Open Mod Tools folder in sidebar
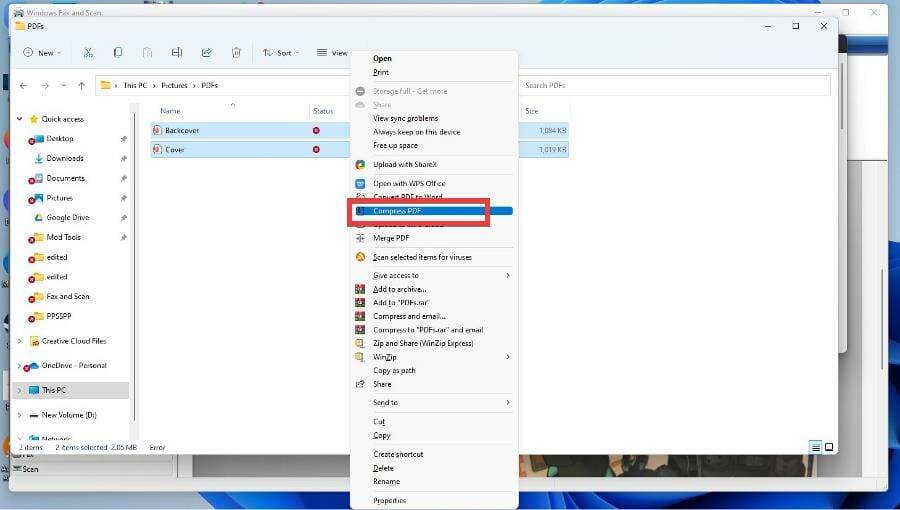 (x=63, y=237)
